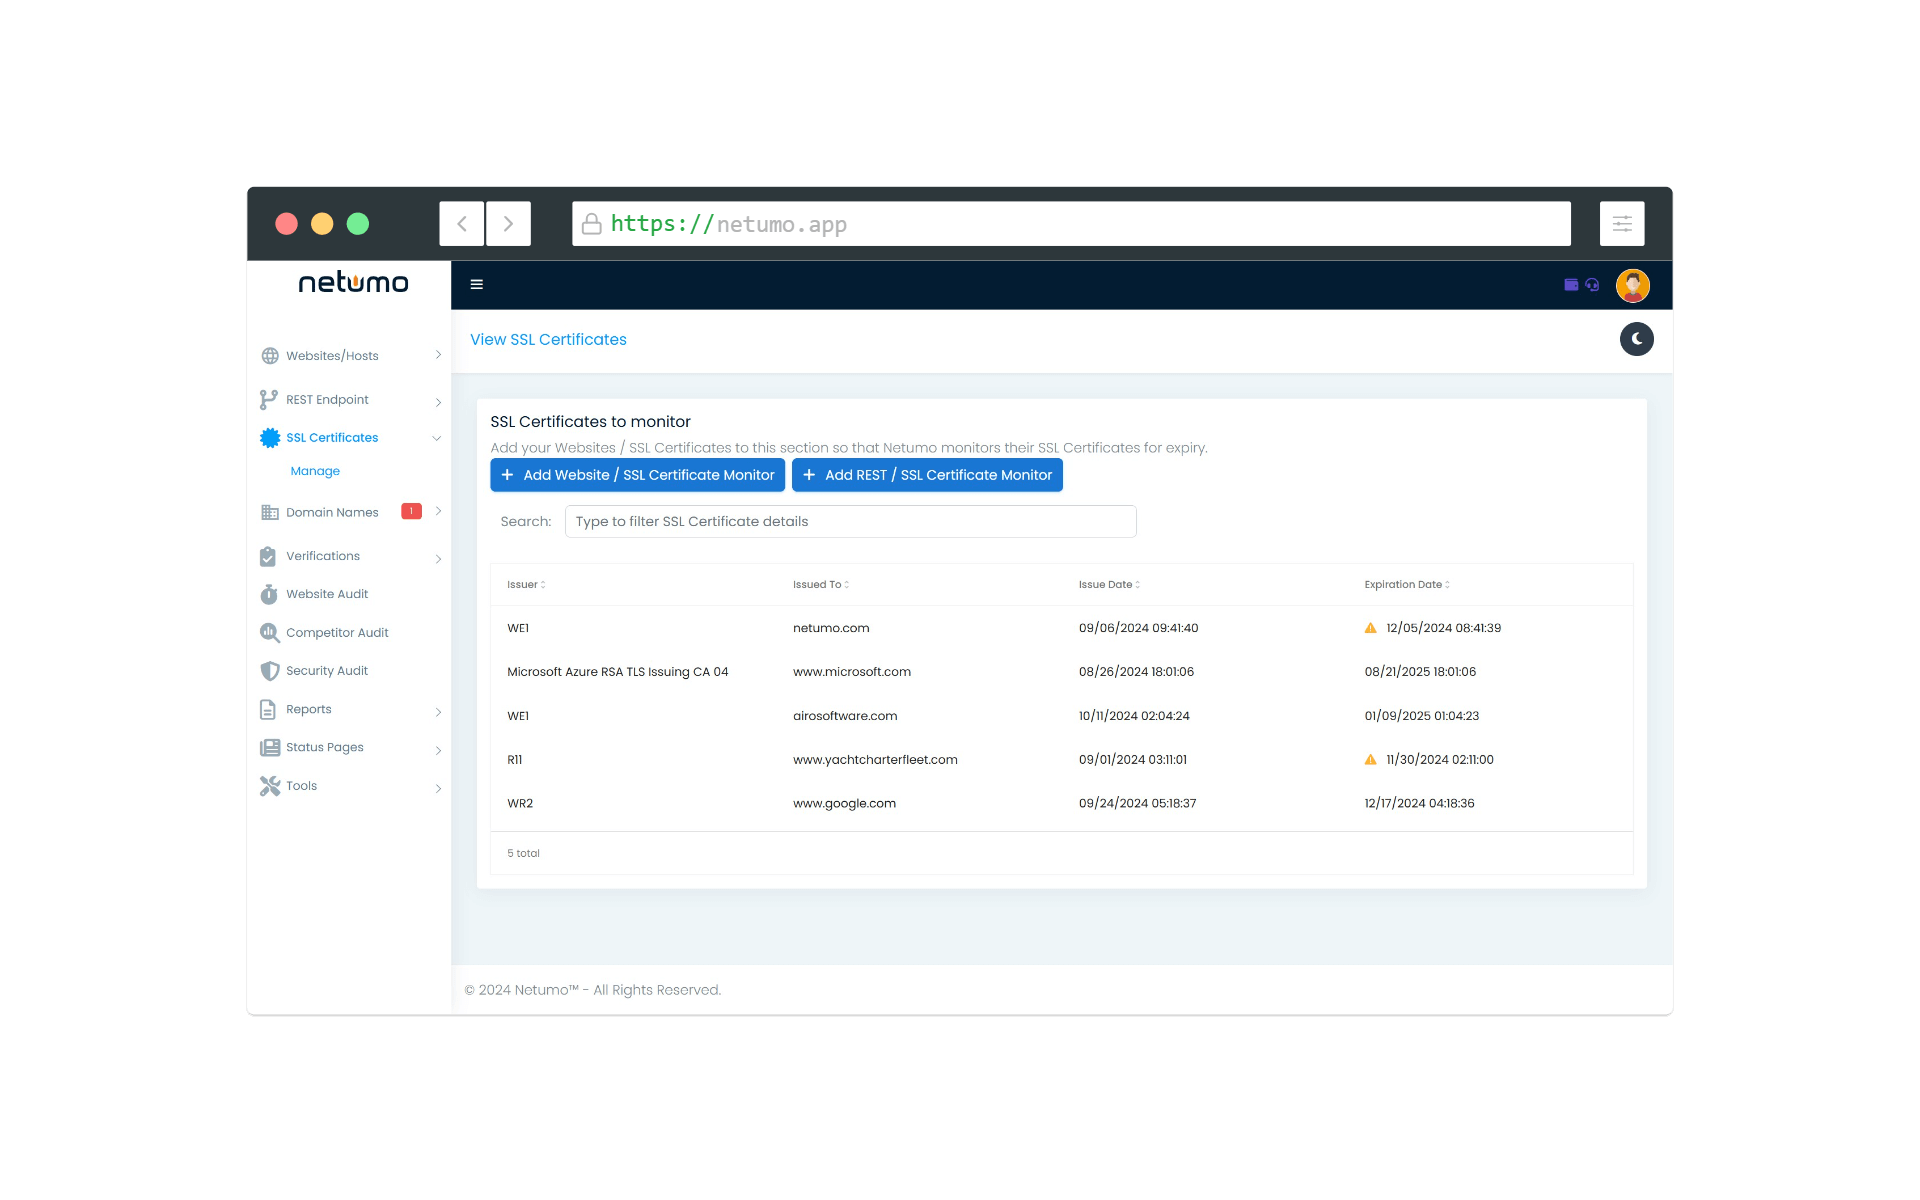The image size is (1920, 1200).
Task: Click the Status Pages newspaper icon
Action: click(x=270, y=748)
